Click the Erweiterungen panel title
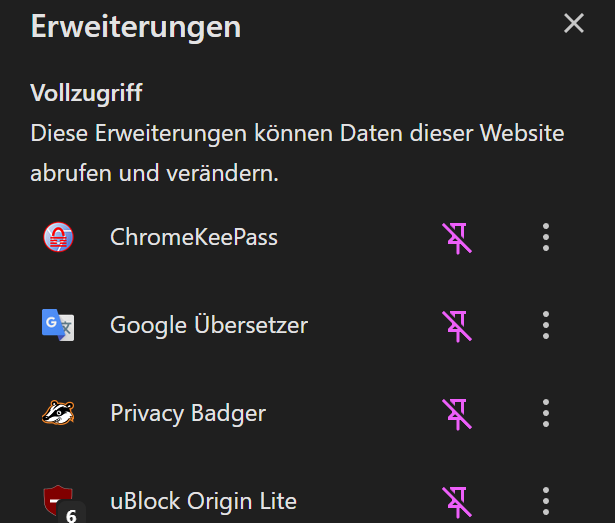This screenshot has width=615, height=523. pyautogui.click(x=136, y=26)
